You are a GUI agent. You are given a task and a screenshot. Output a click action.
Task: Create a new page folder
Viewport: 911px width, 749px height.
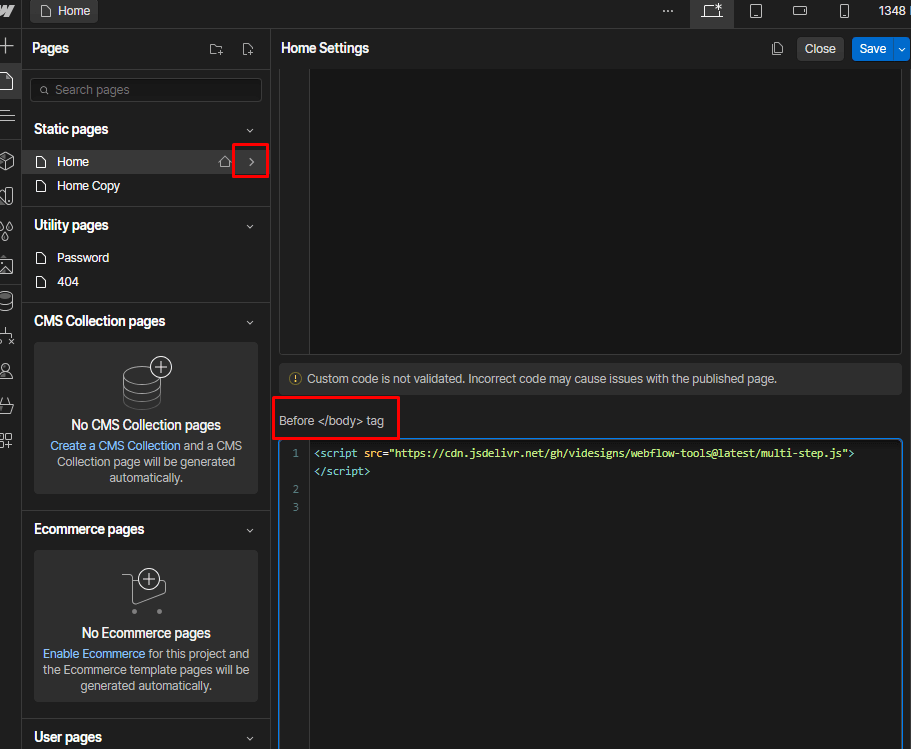tap(216, 49)
